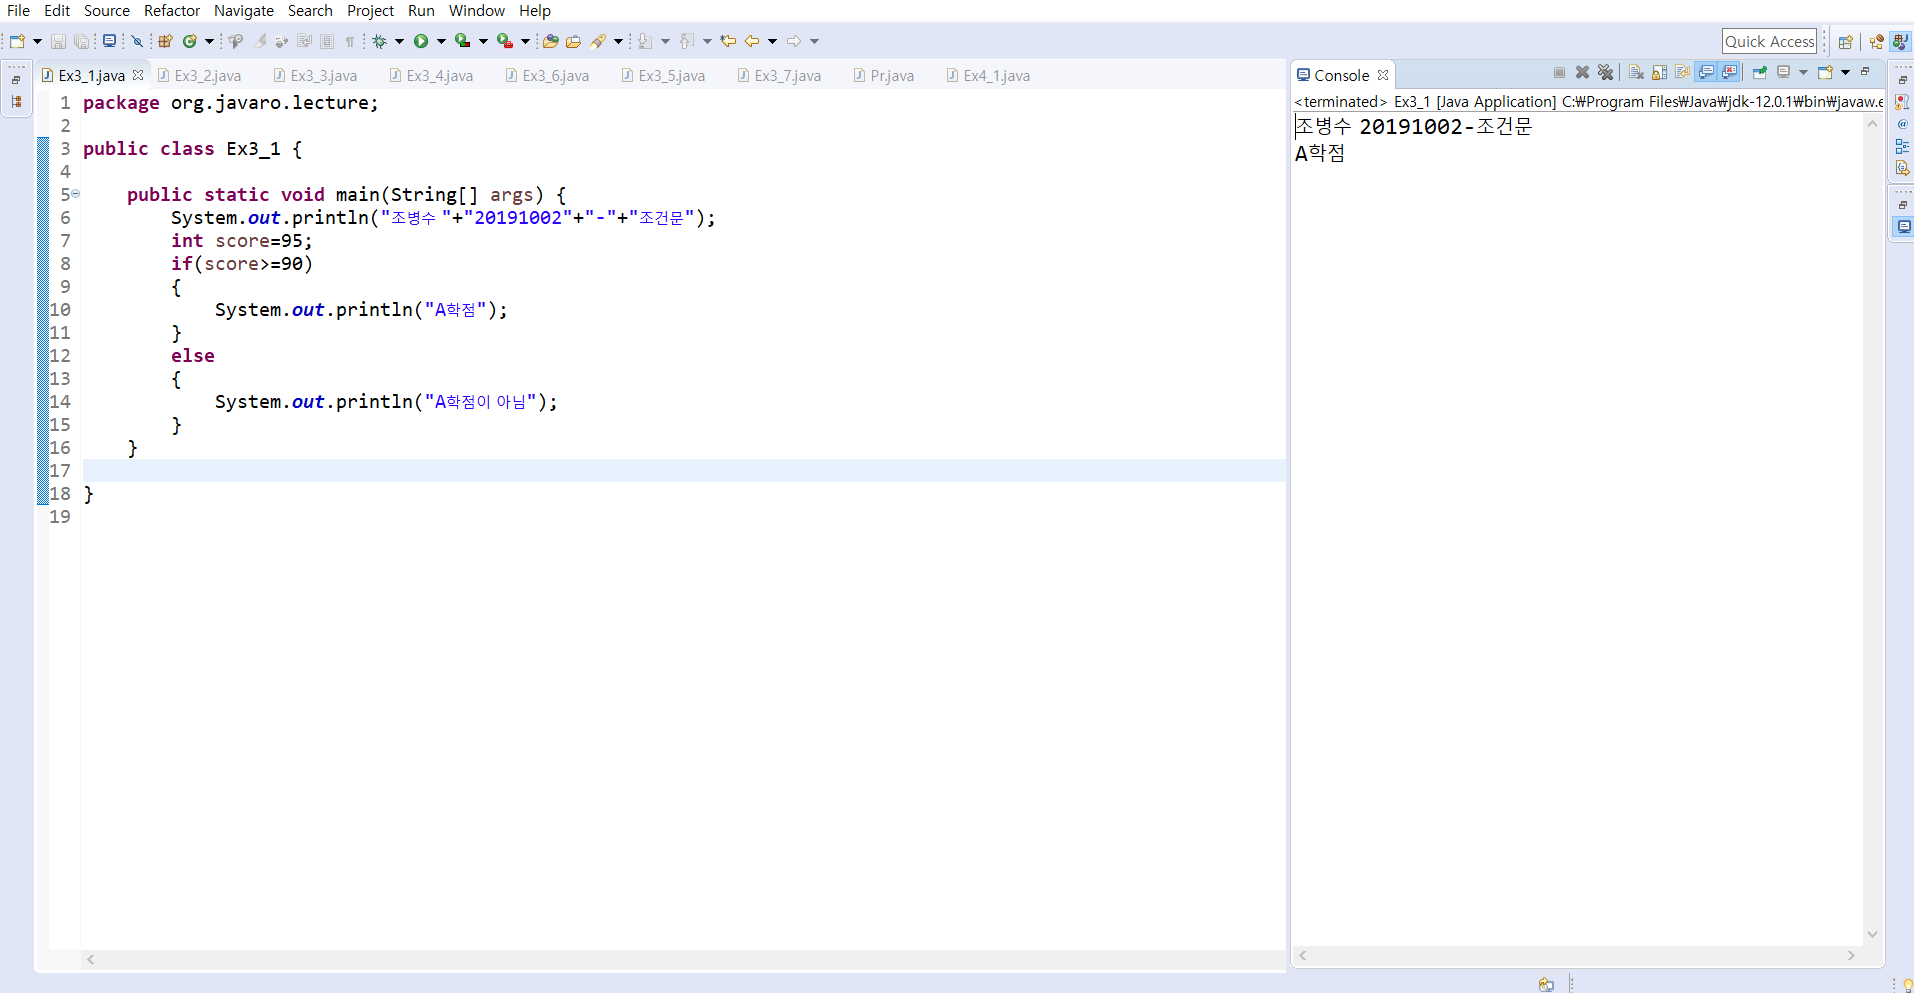The height and width of the screenshot is (993, 1914).
Task: Click the Open Type icon
Action: click(550, 41)
